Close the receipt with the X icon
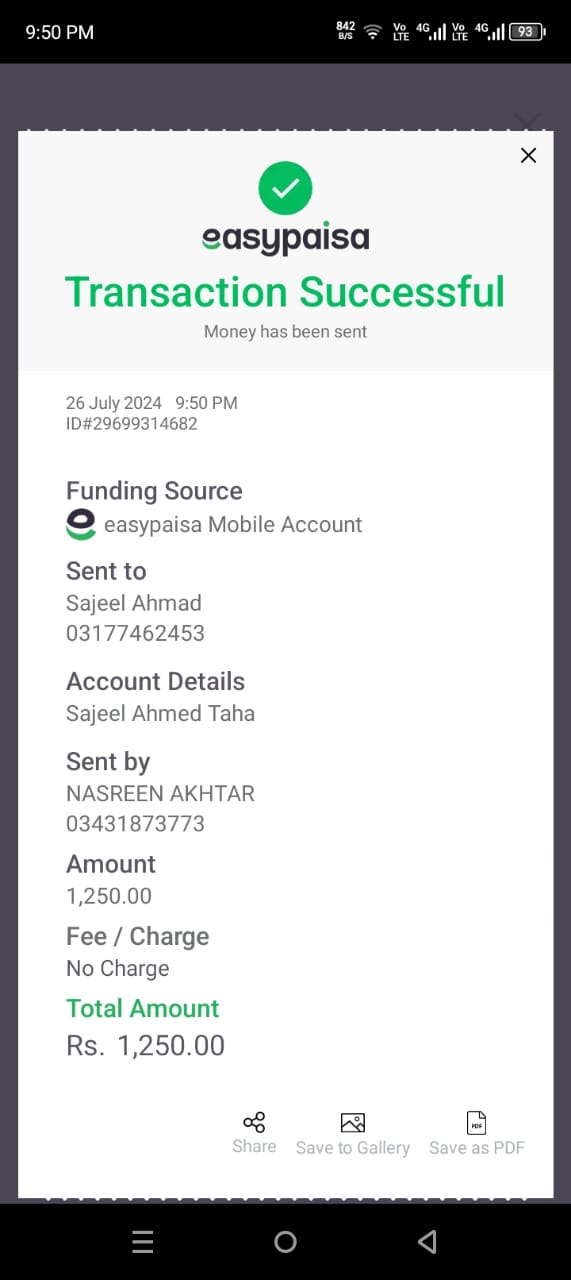Viewport: 571px width, 1280px height. 528,155
